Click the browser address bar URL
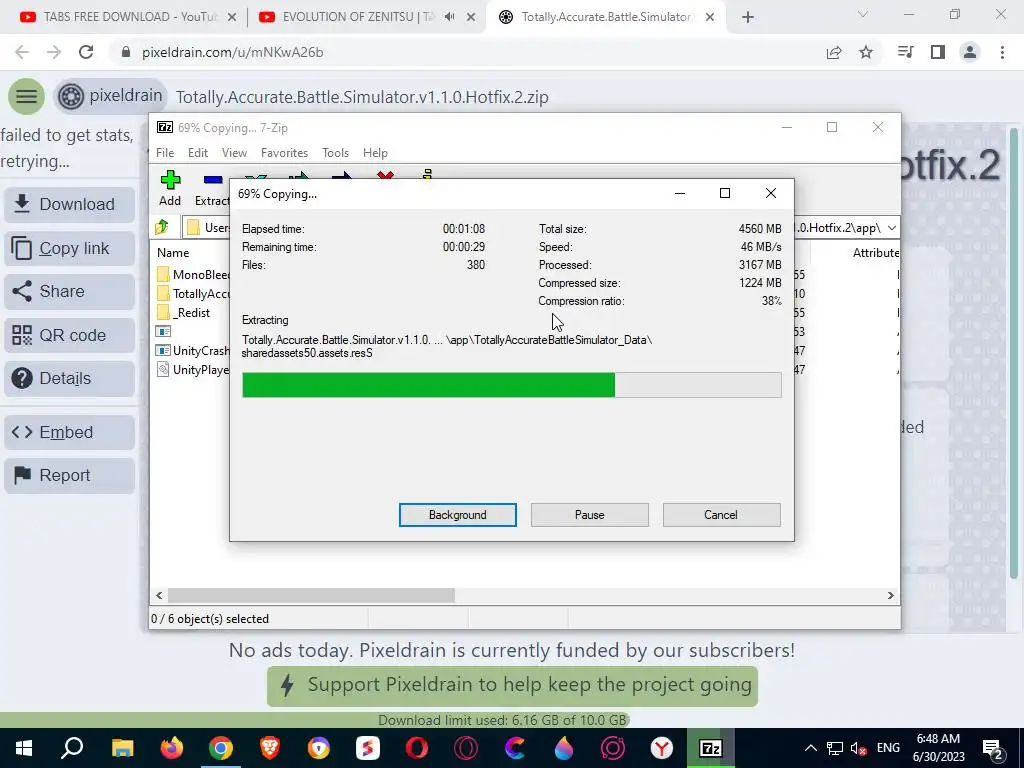 coord(232,52)
